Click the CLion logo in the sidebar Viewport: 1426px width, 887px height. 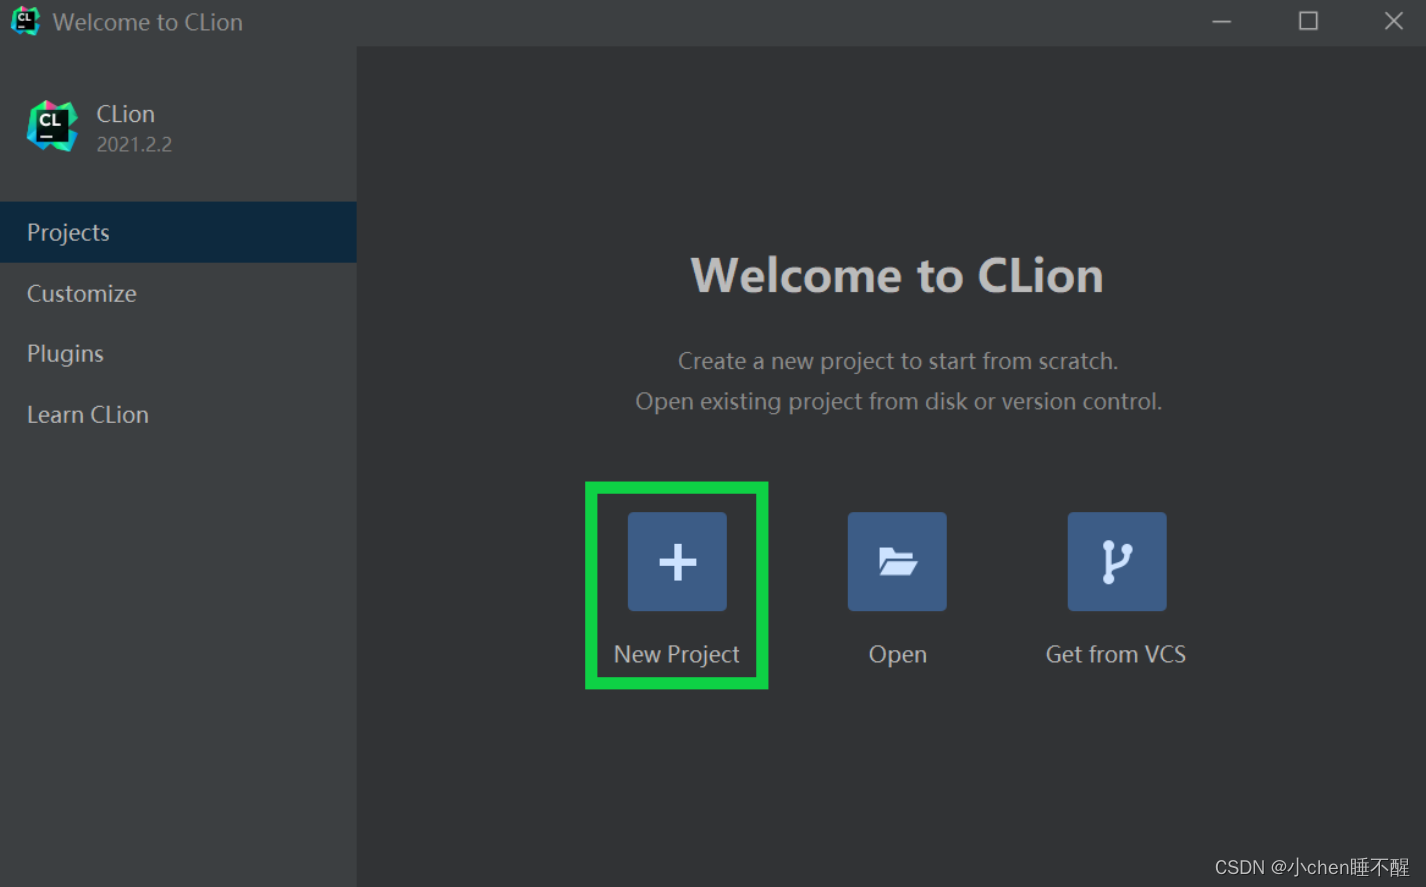(52, 127)
